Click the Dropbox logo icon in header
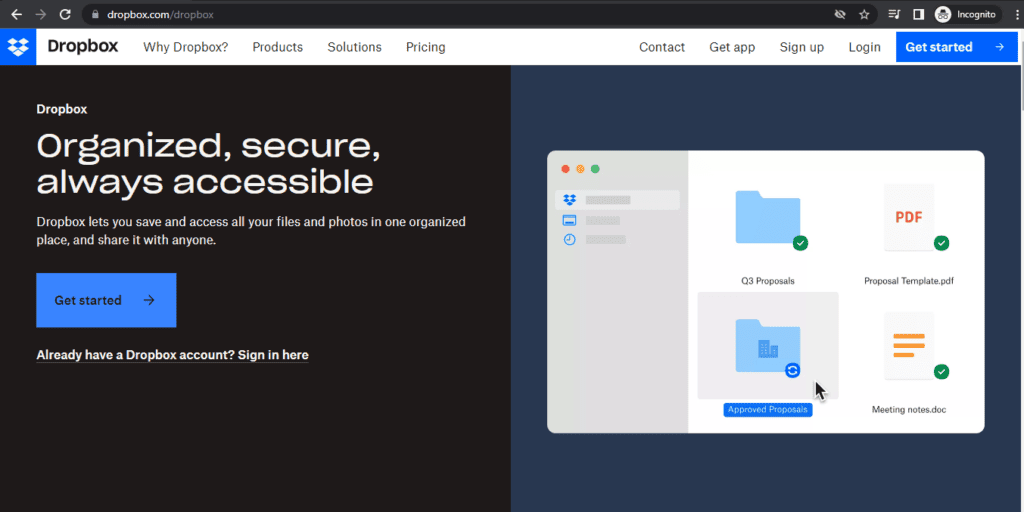The height and width of the screenshot is (512, 1024). 18,47
